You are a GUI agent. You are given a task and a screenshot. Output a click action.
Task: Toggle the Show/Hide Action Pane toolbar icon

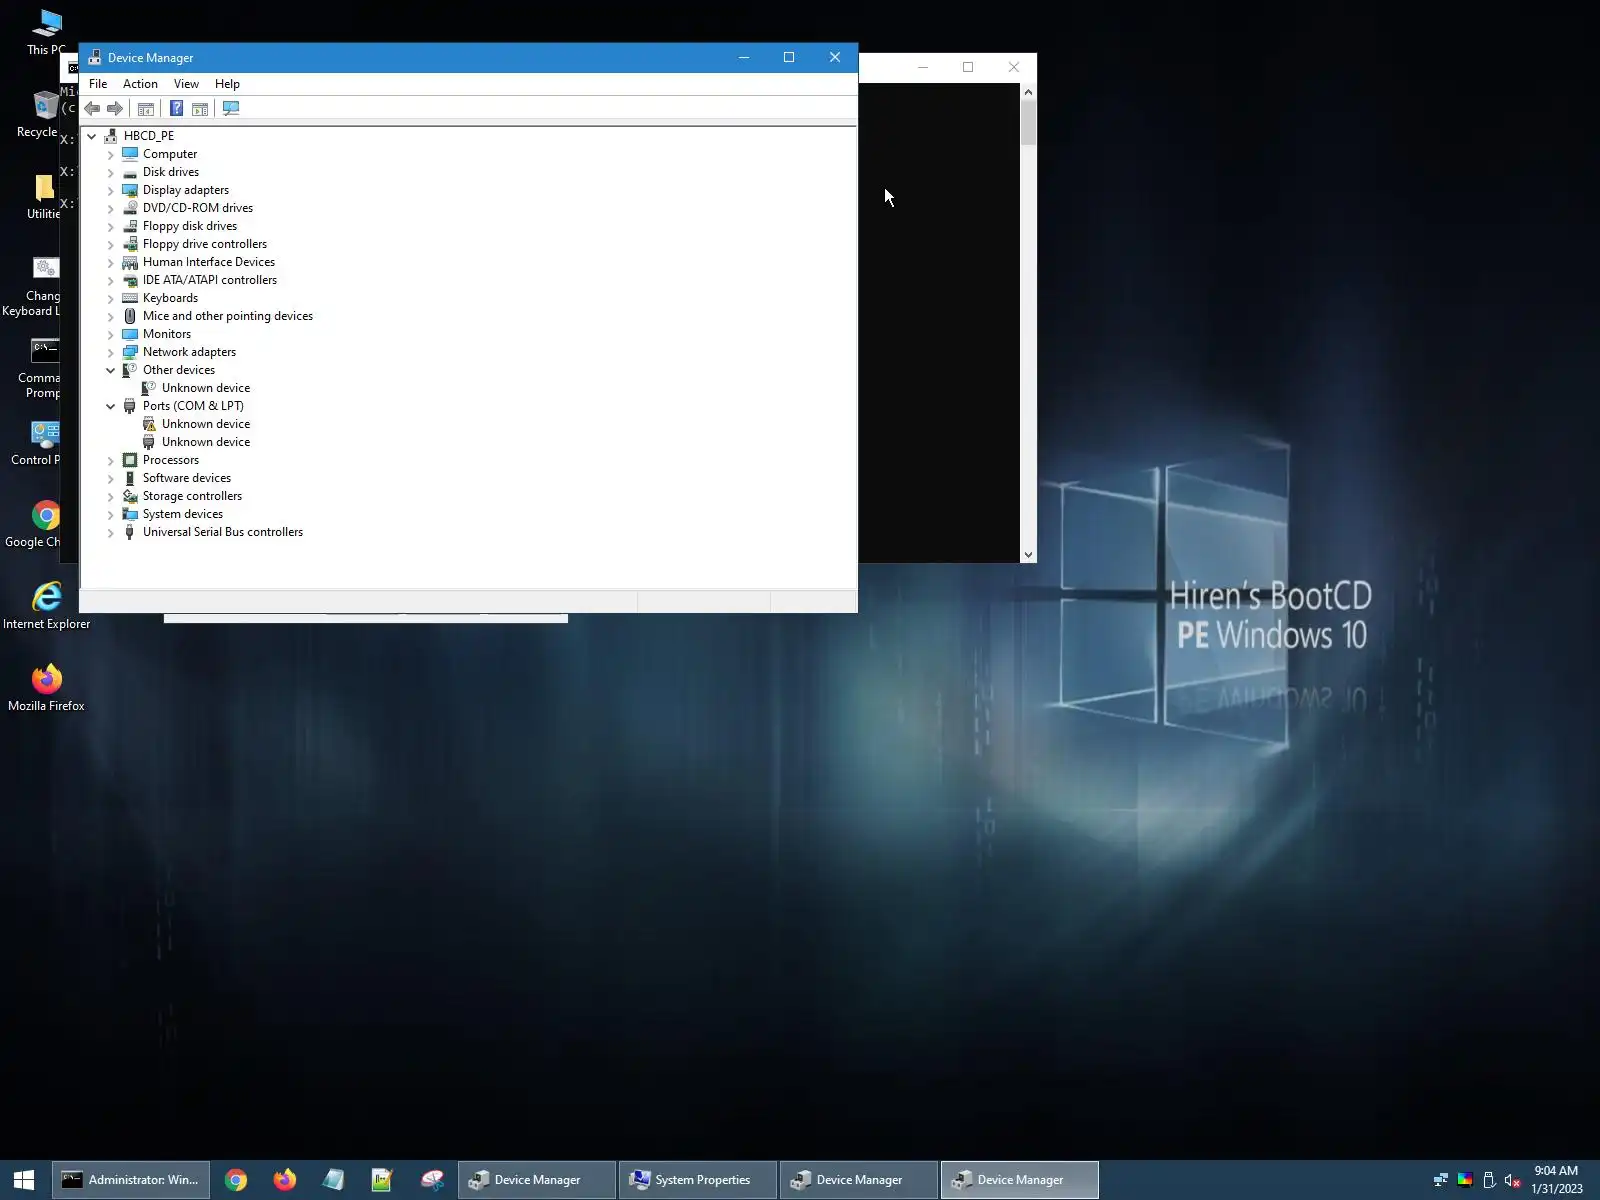pos(200,109)
